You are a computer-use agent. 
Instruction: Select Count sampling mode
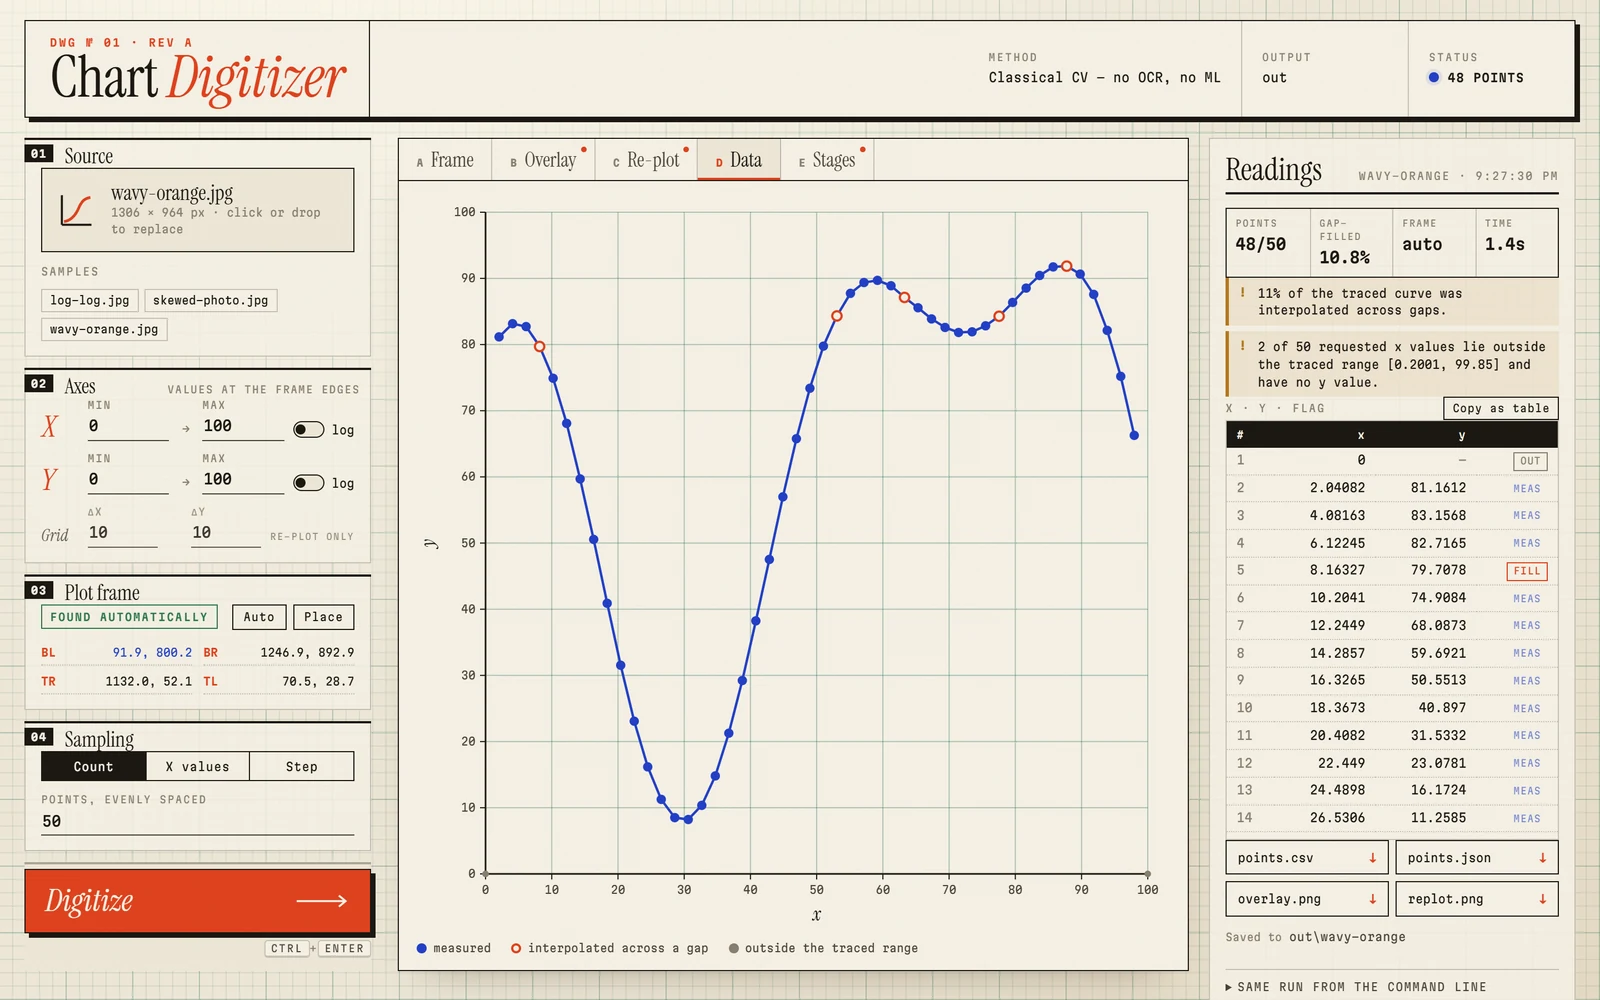click(94, 766)
